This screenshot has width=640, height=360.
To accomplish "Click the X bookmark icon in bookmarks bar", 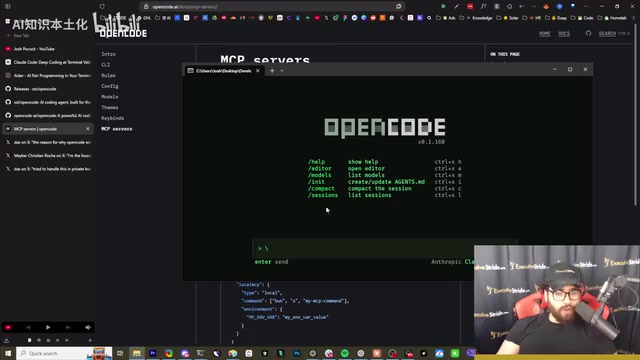I will coord(326,18).
